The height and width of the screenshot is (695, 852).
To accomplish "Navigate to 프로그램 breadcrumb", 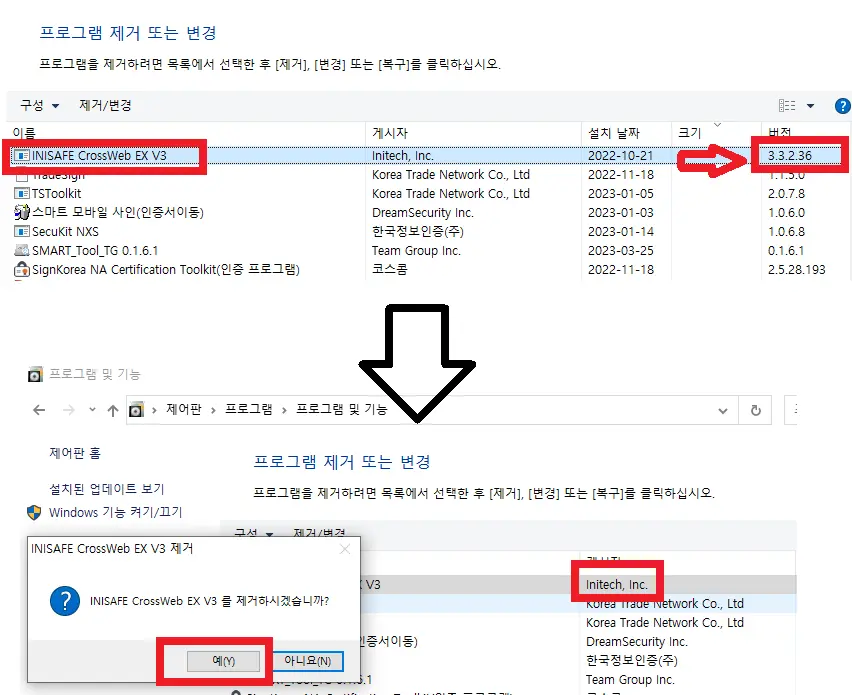I will [249, 409].
